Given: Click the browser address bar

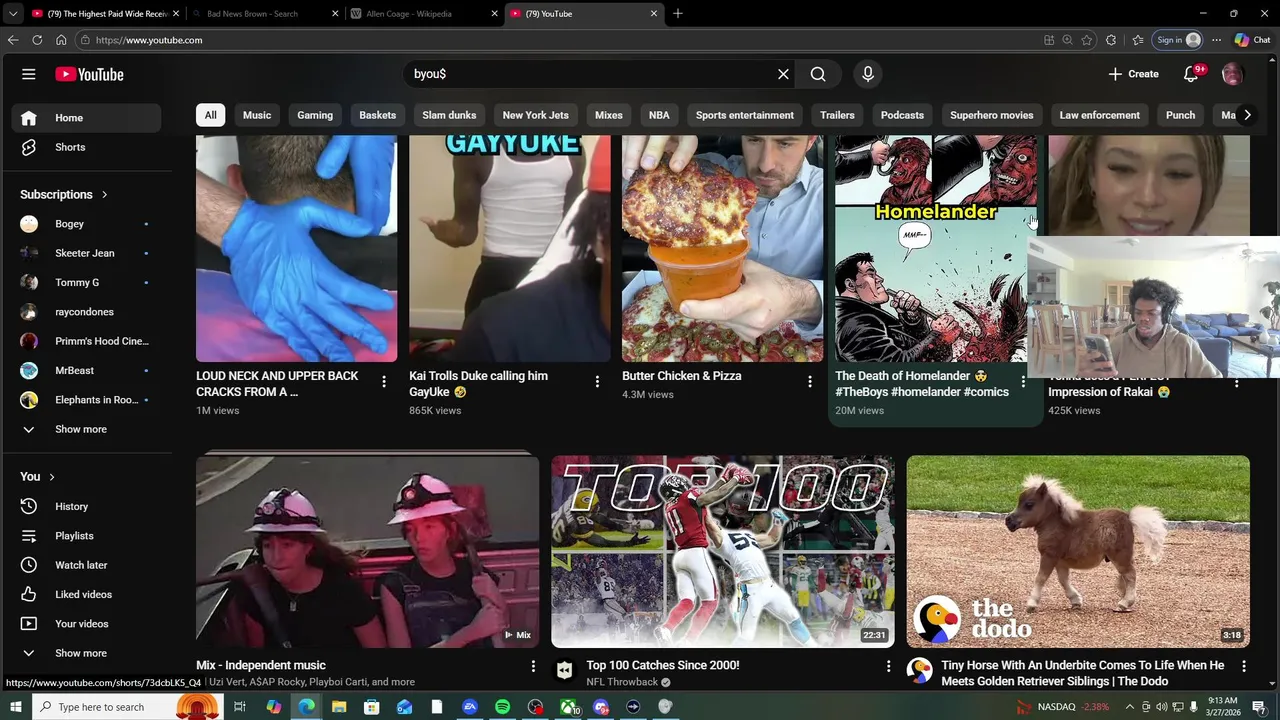Looking at the screenshot, I should [x=560, y=40].
